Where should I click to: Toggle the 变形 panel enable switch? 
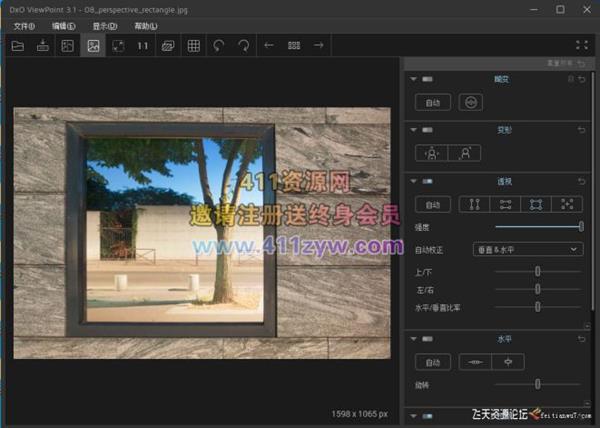tap(428, 130)
